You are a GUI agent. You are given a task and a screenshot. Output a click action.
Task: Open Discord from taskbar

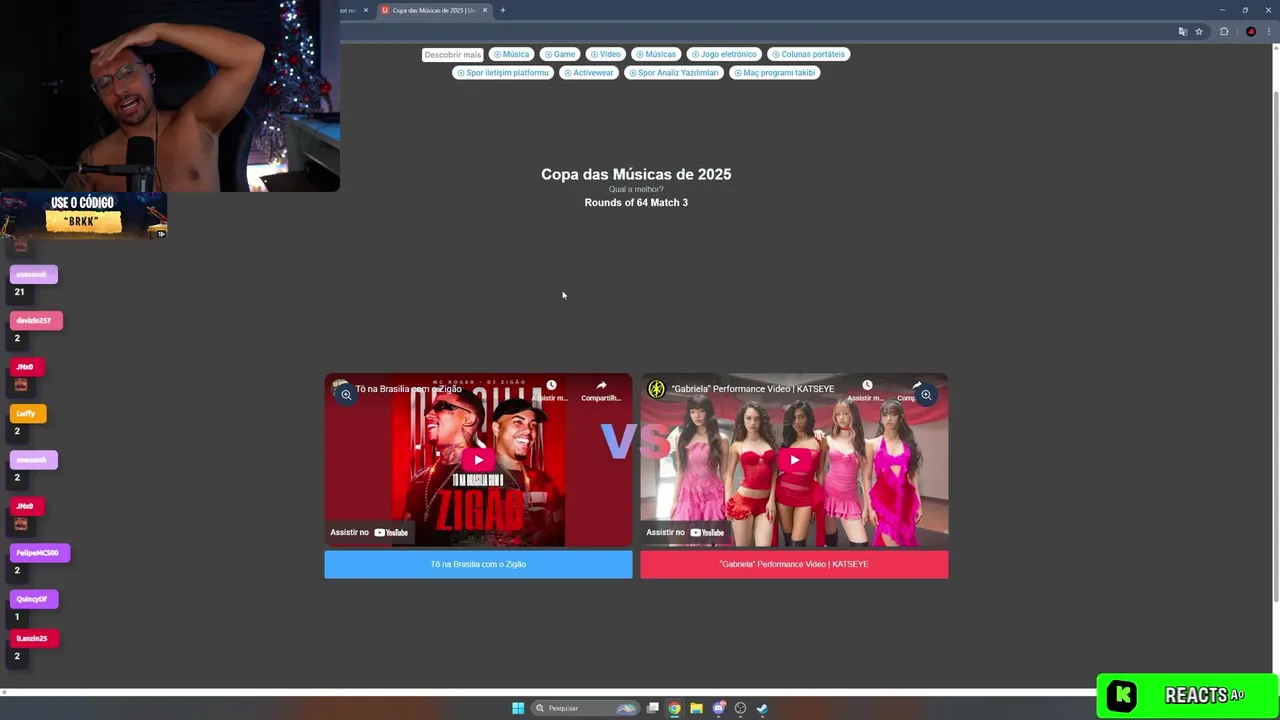coord(718,708)
